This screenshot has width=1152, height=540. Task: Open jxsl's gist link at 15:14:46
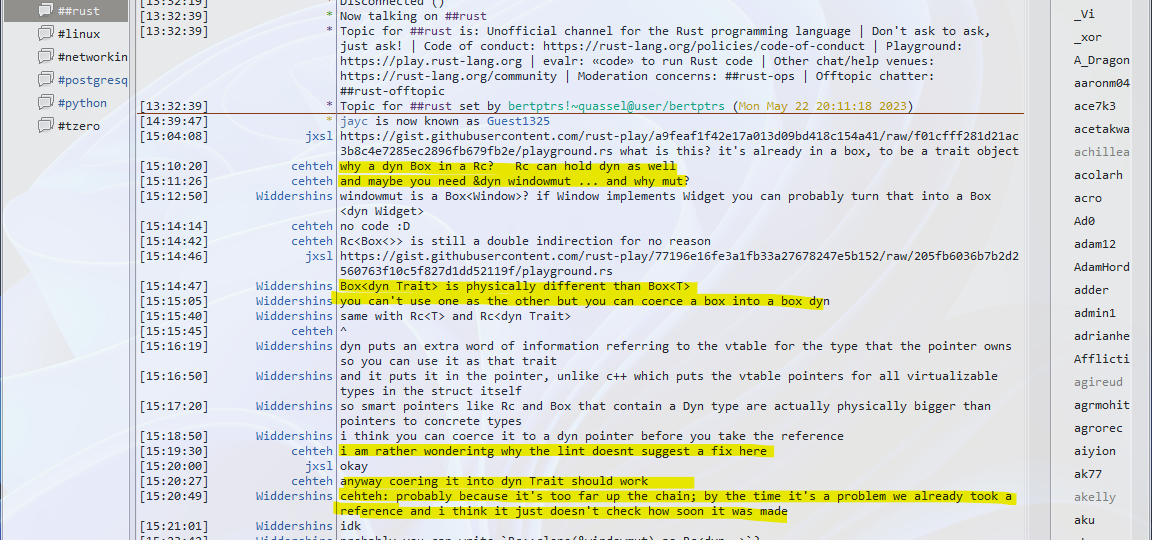tap(680, 263)
